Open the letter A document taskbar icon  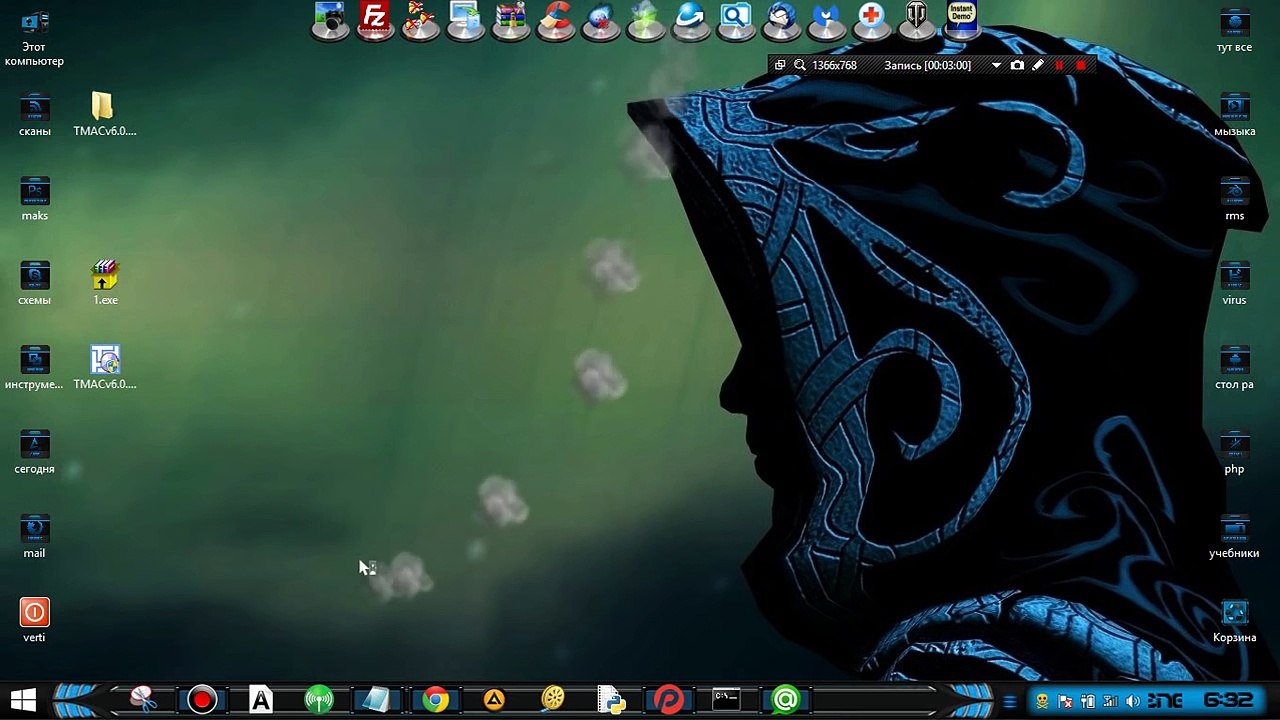[x=261, y=699]
